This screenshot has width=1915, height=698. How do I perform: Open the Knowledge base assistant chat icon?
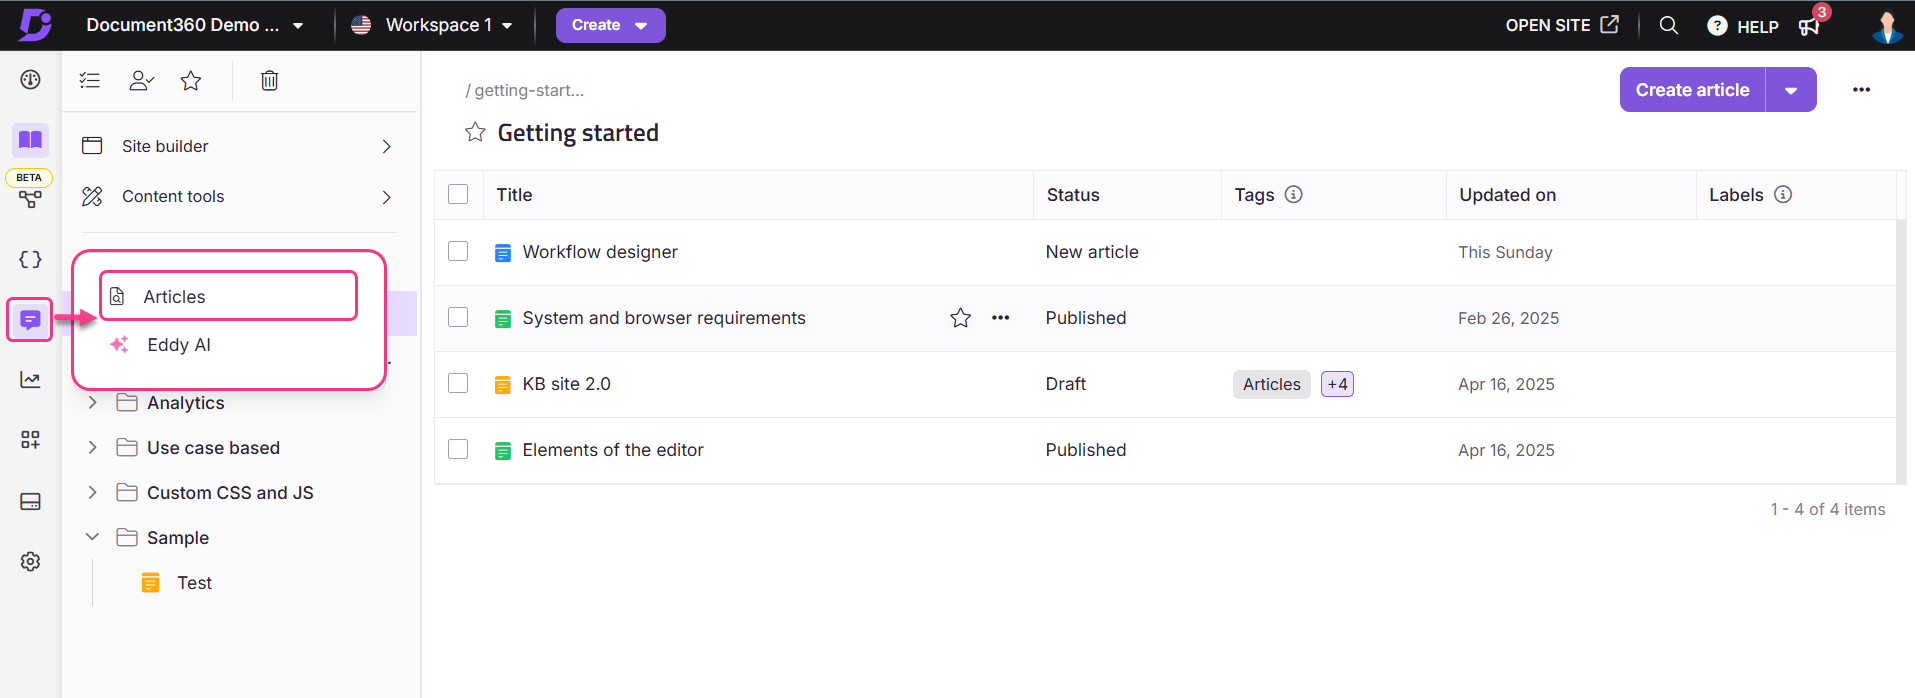tap(30, 320)
